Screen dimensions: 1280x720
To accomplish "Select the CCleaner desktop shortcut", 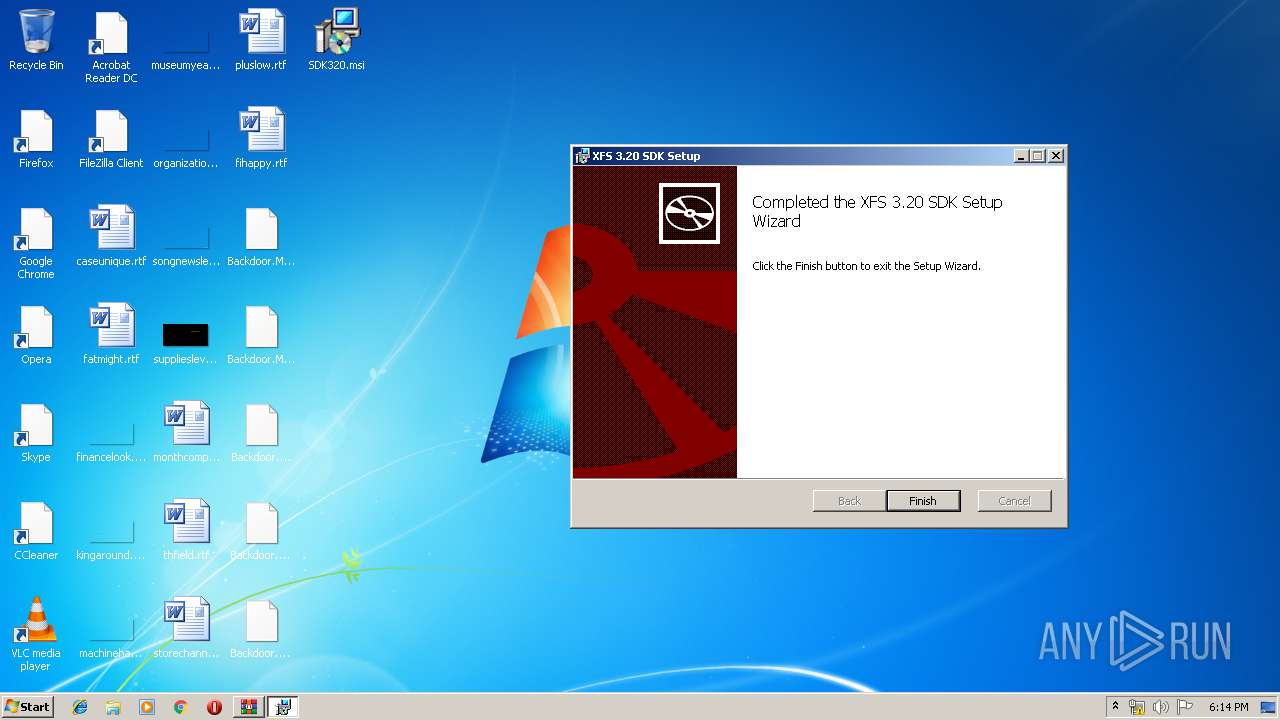I will point(36,530).
